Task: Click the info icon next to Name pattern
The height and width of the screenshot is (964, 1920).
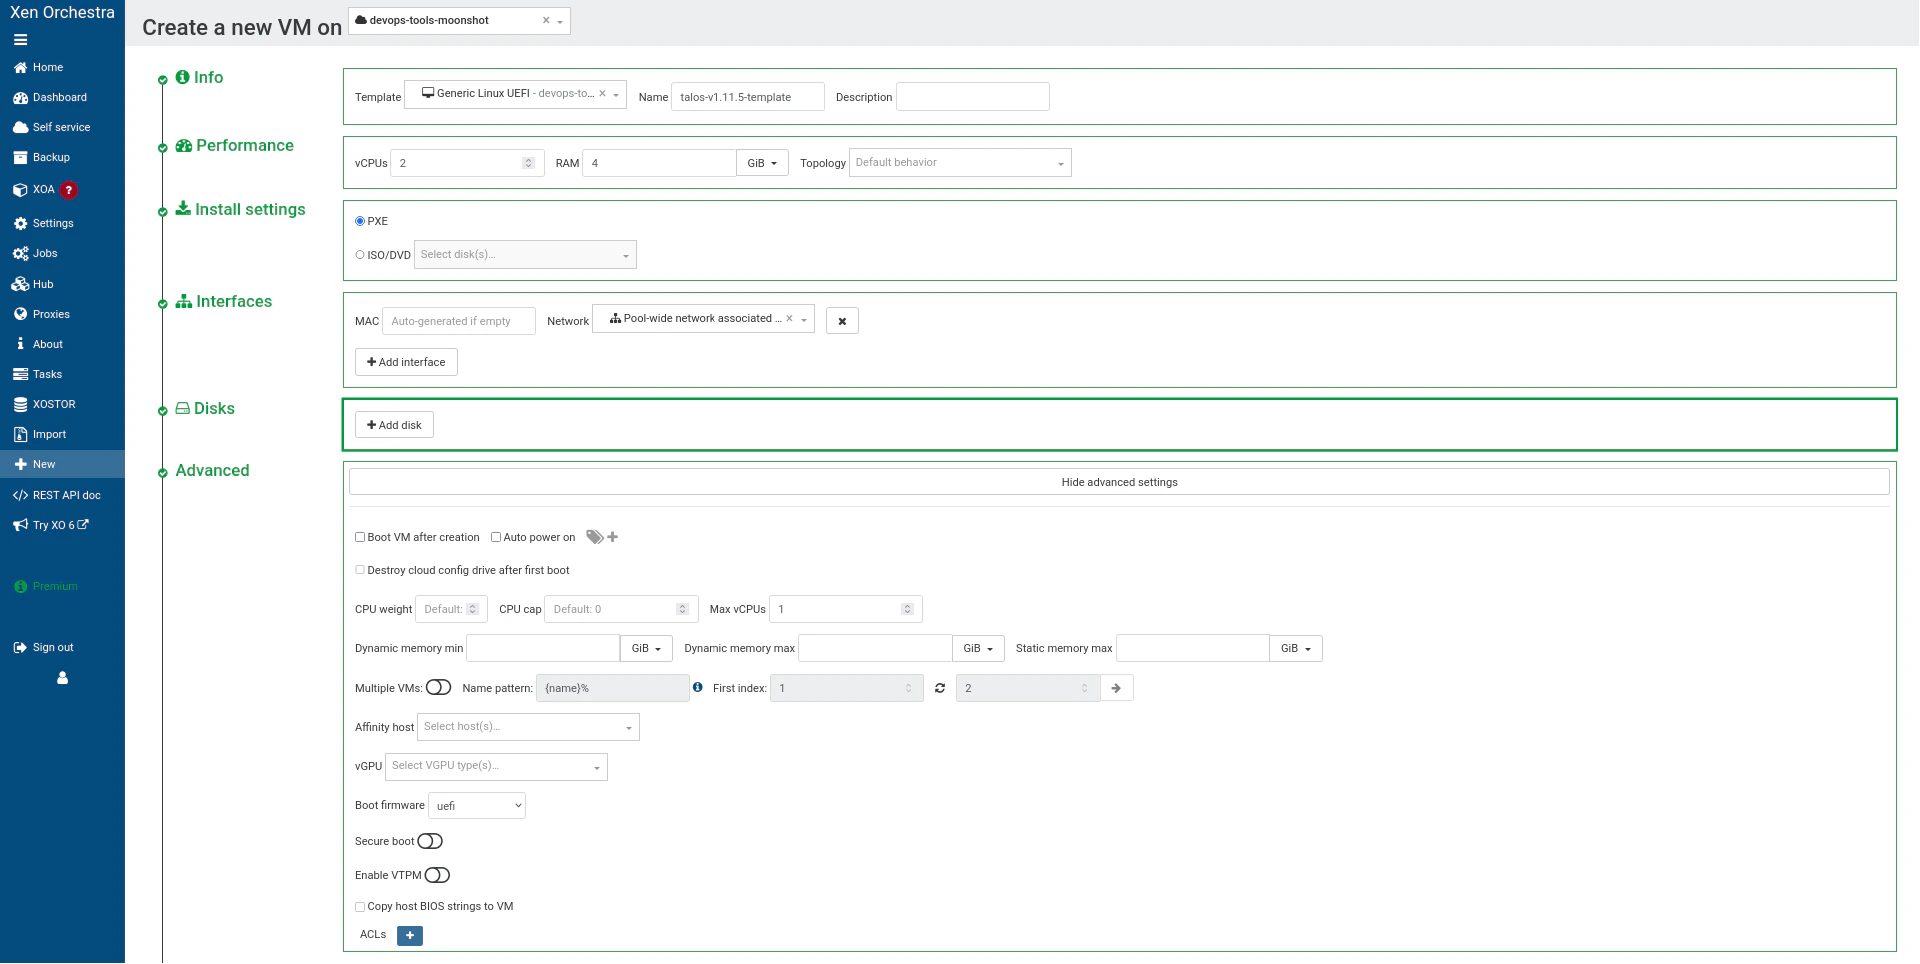Action: pos(697,688)
